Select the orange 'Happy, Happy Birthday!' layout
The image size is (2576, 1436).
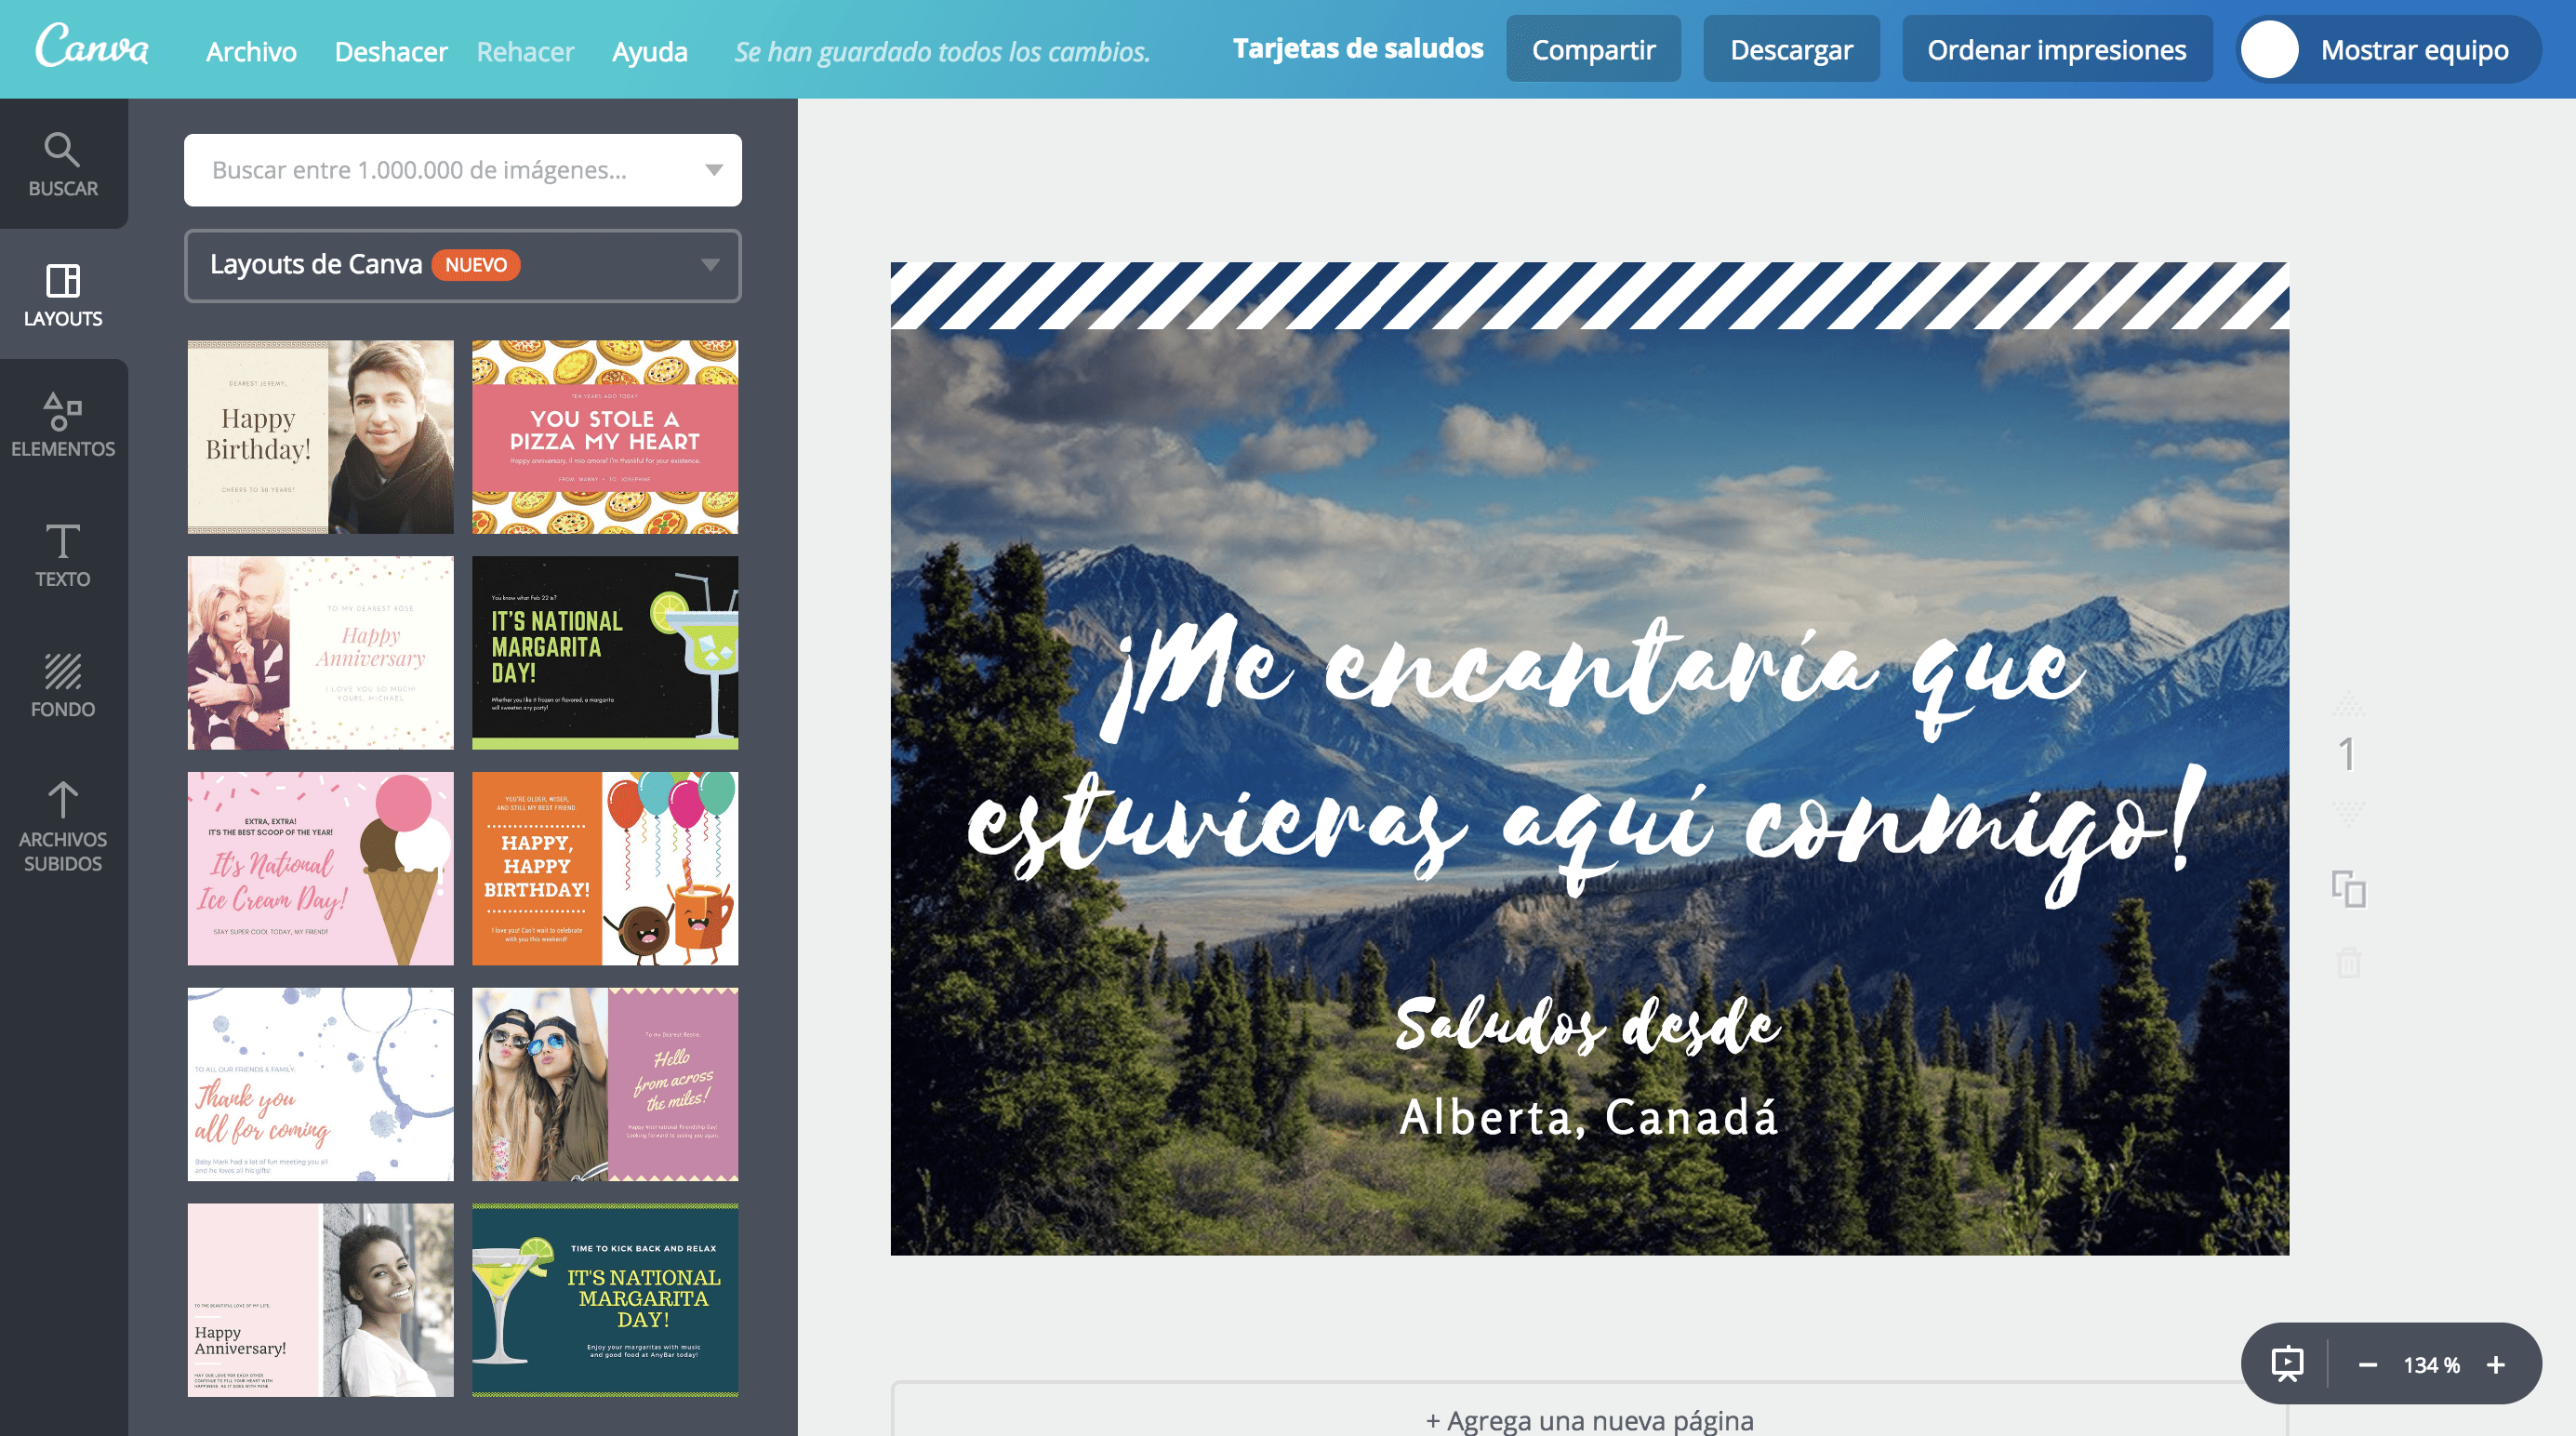(605, 868)
